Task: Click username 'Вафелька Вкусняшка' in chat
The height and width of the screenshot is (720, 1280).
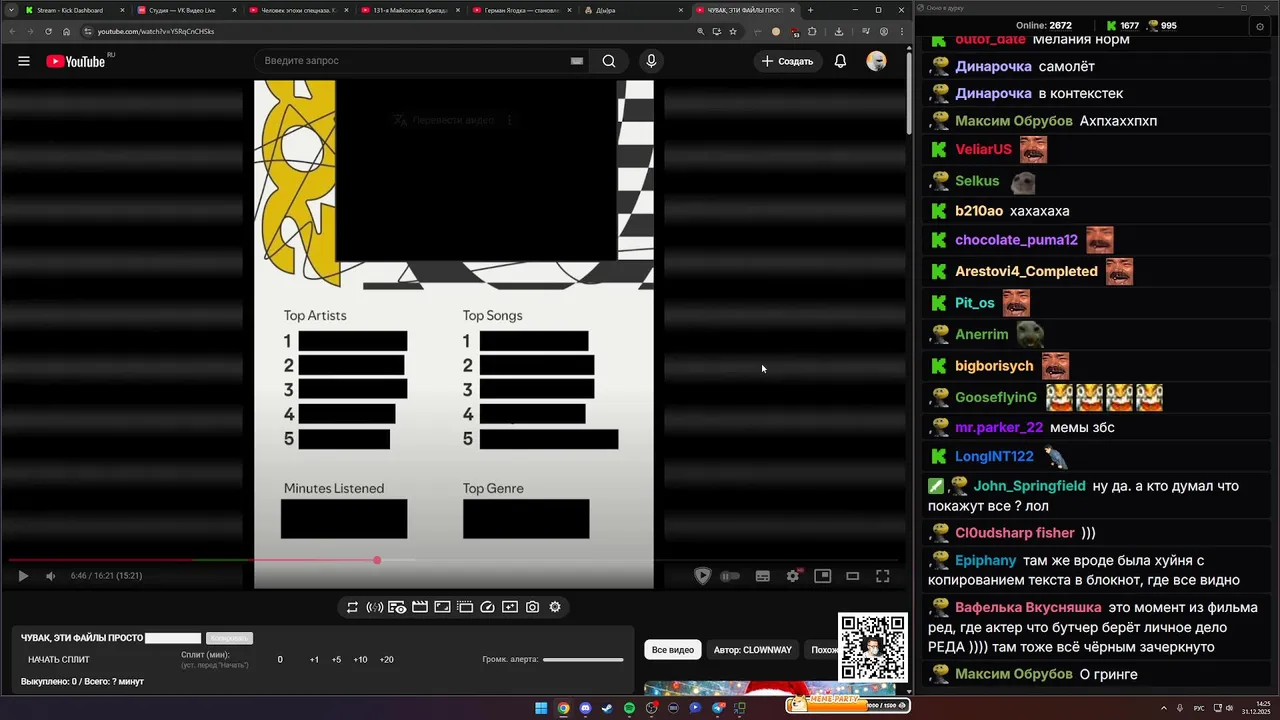Action: coord(1028,607)
